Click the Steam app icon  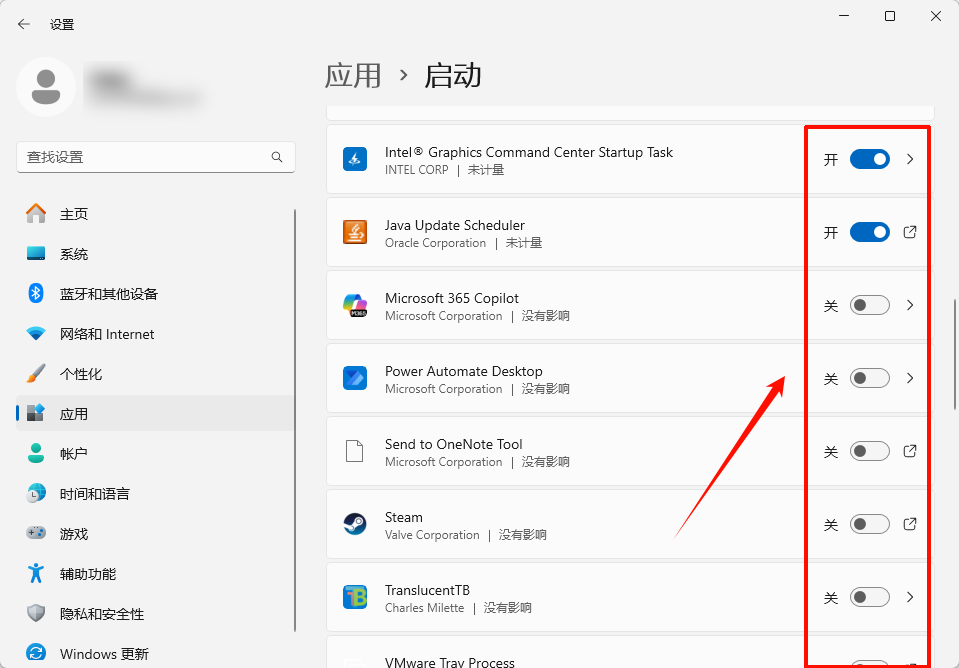355,524
